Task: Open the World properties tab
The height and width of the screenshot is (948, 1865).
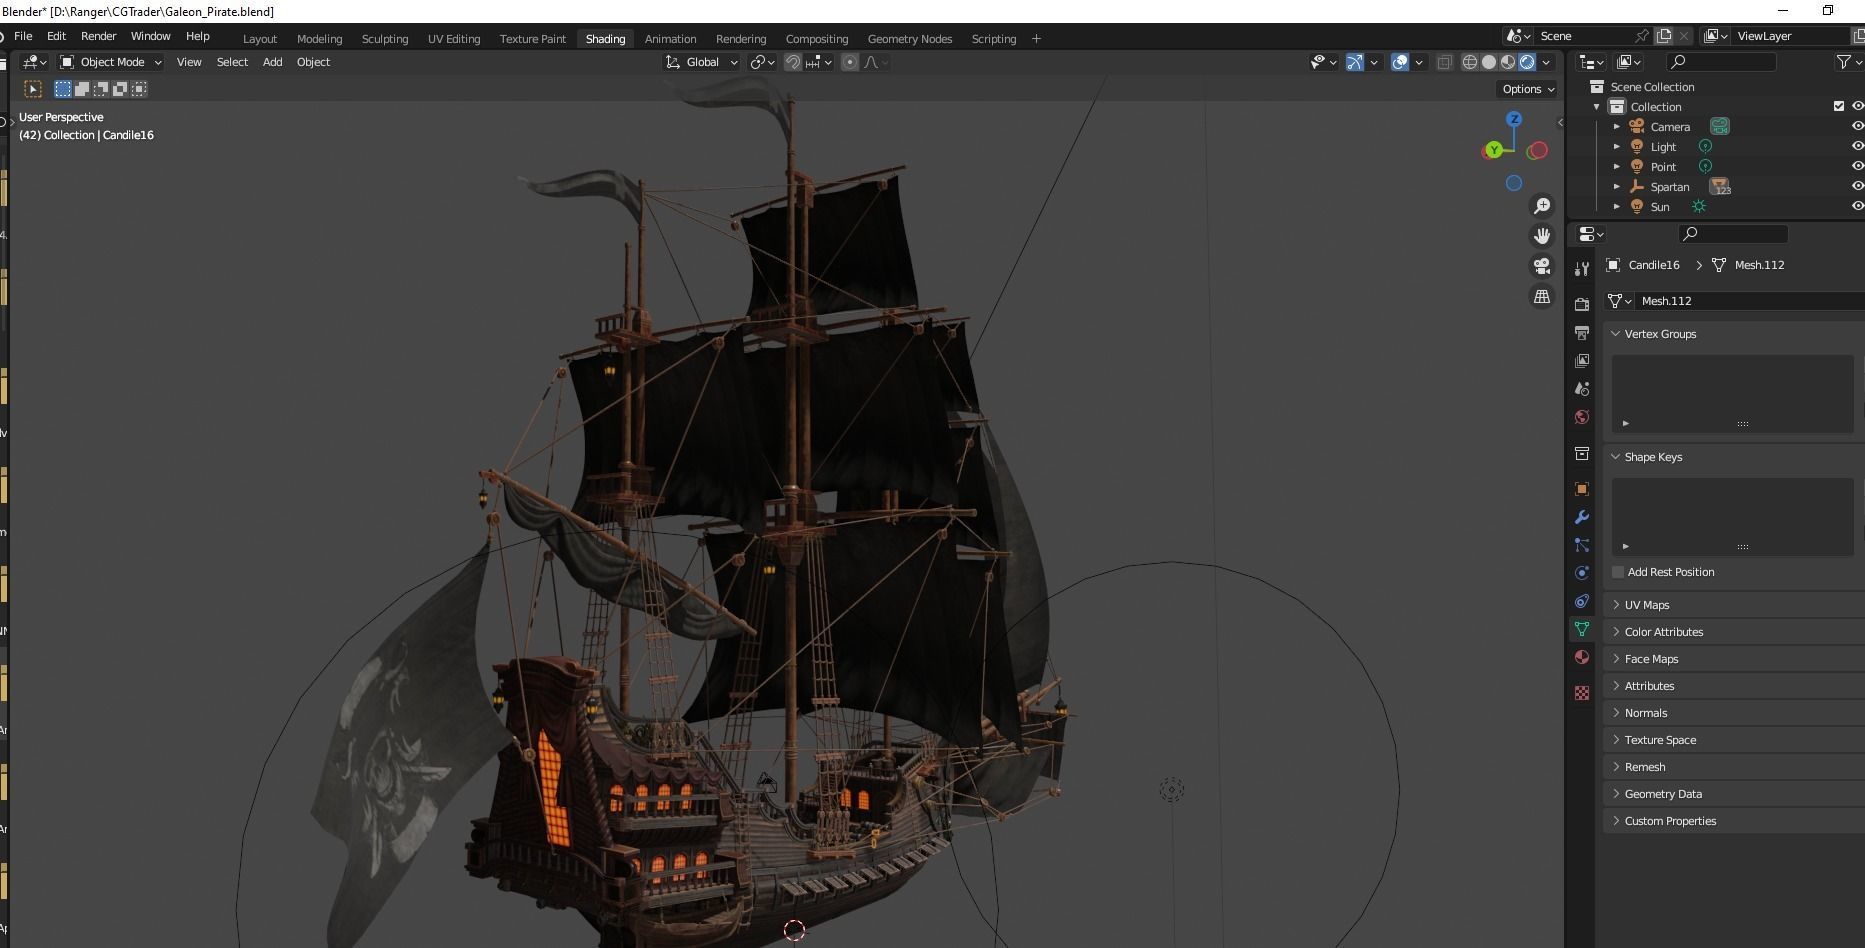Action: click(1582, 417)
